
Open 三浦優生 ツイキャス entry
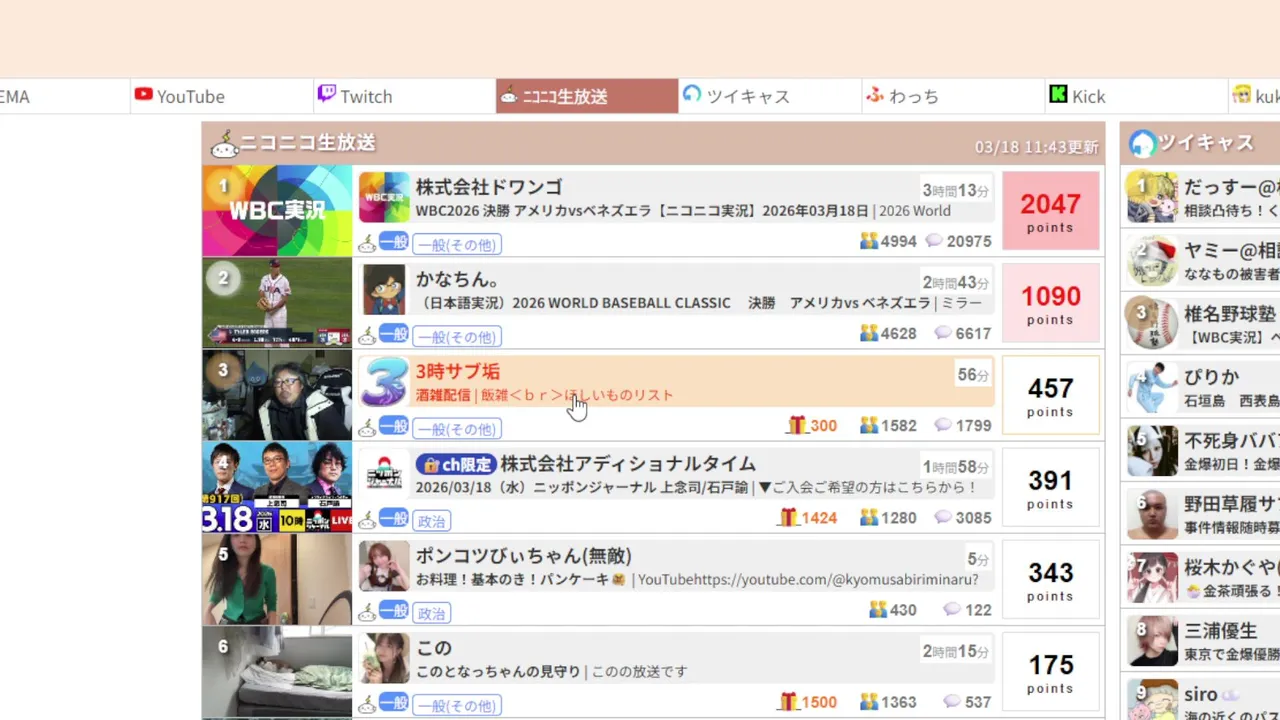[x=1202, y=642]
